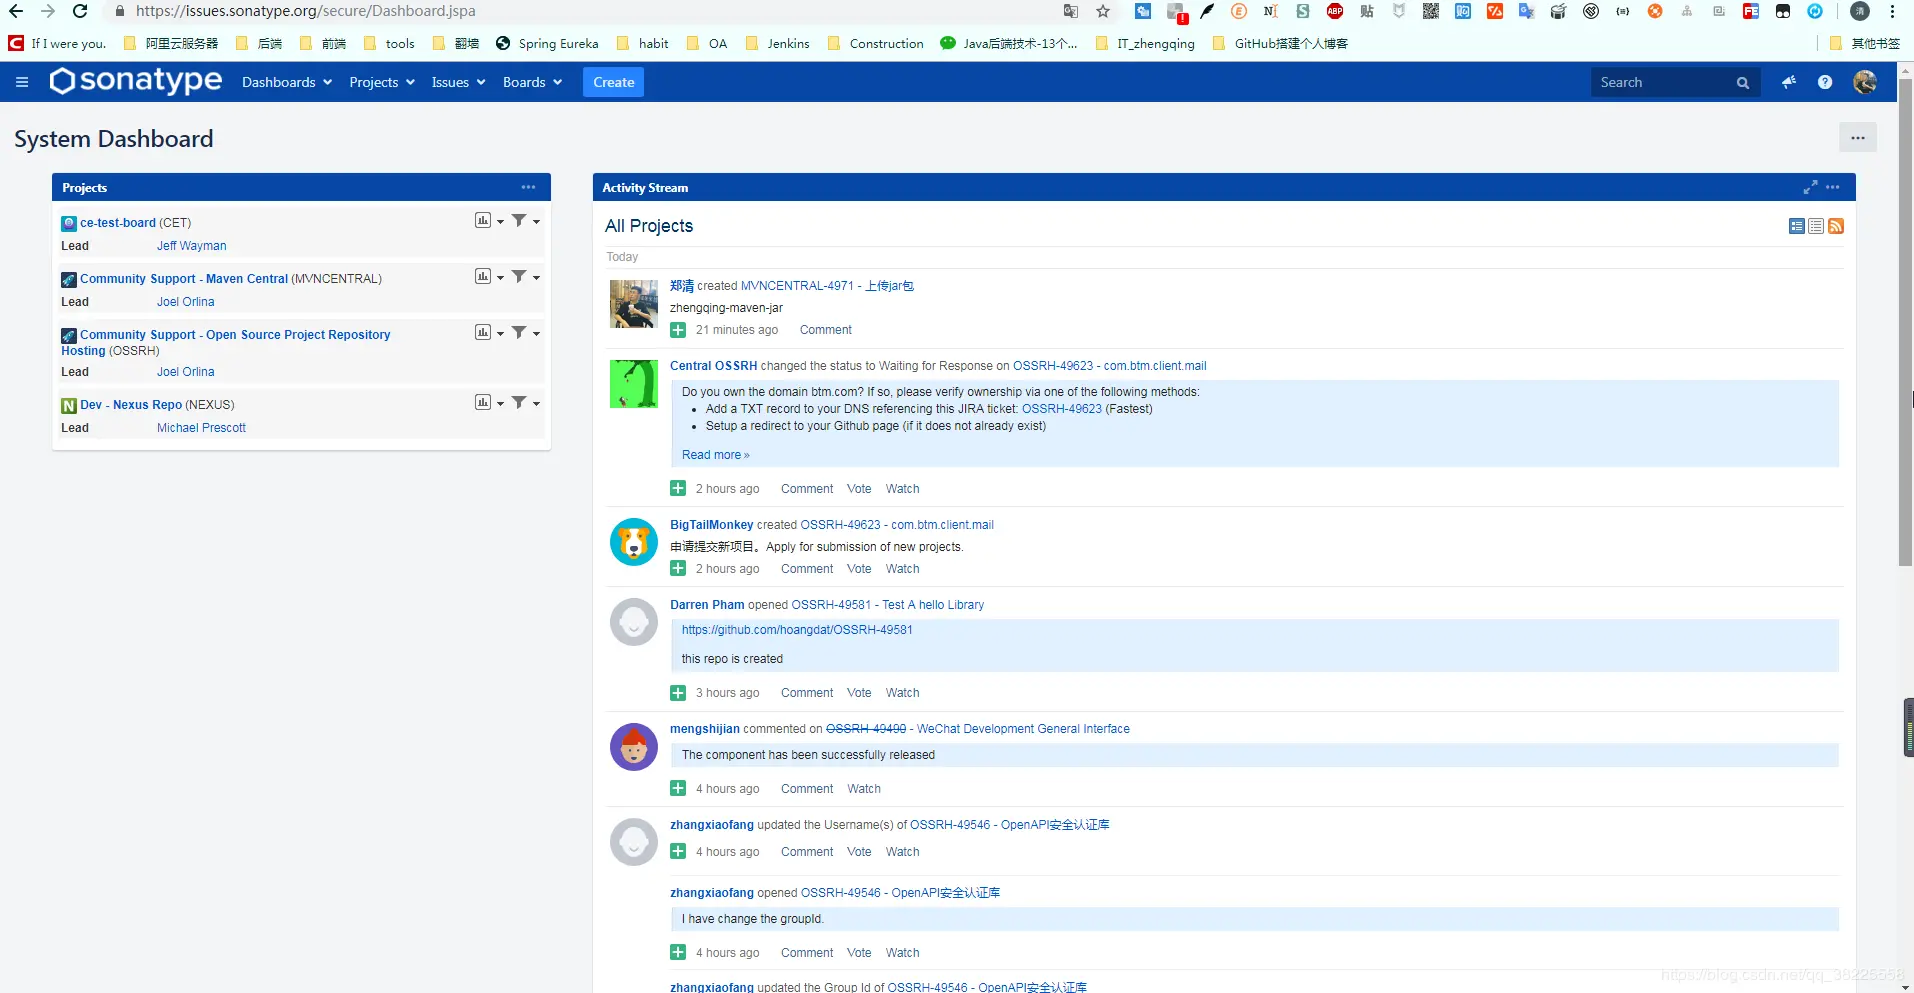Open the sidebar hamburger menu
This screenshot has width=1914, height=993.
pos(22,82)
